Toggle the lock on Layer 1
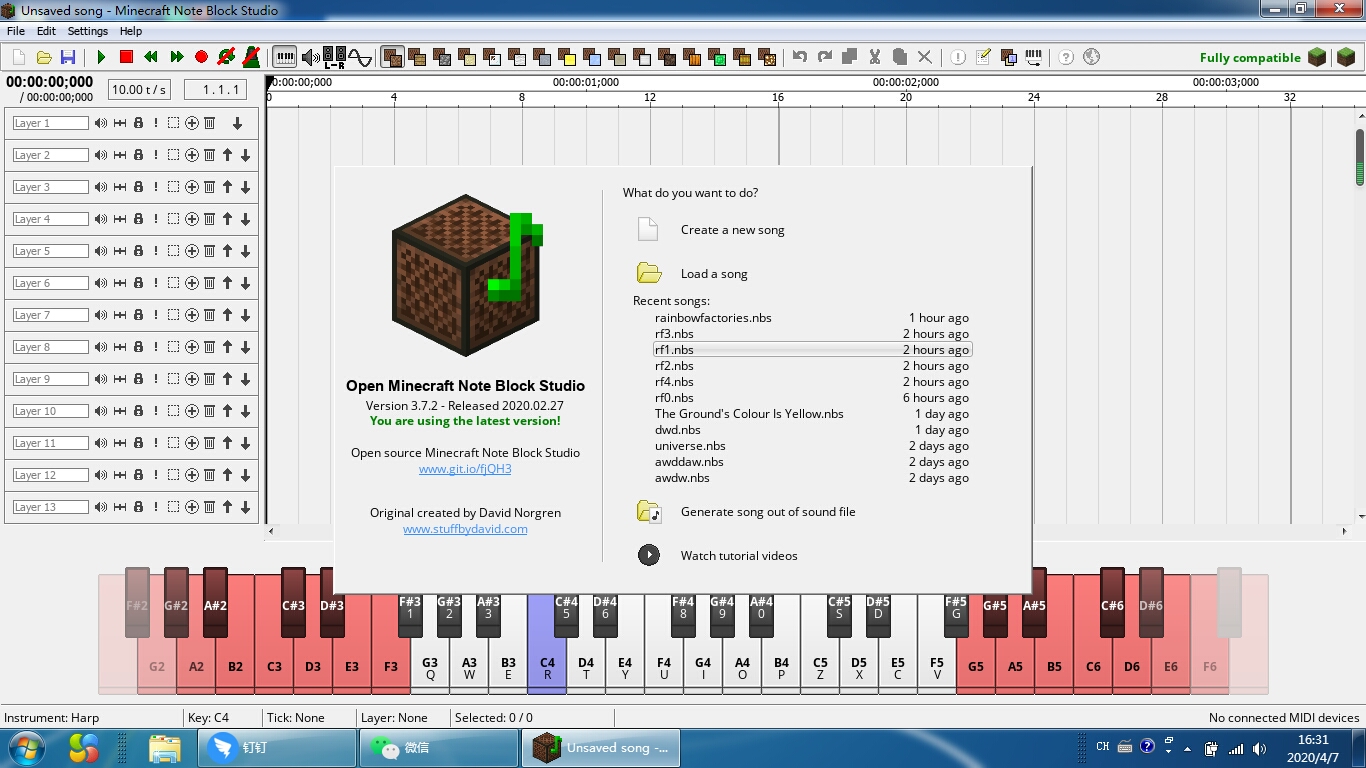The width and height of the screenshot is (1366, 768). 138,123
